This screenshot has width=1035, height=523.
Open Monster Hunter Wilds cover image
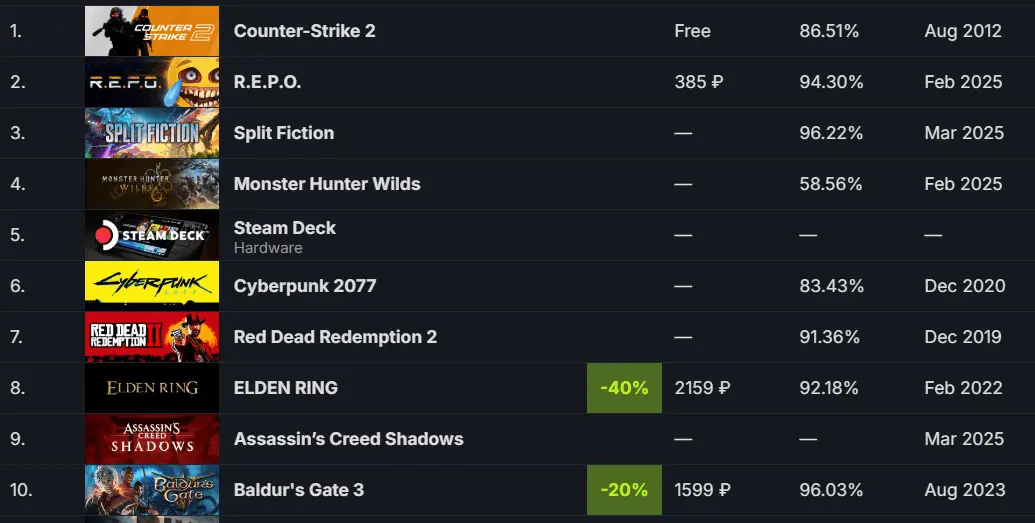click(x=152, y=184)
